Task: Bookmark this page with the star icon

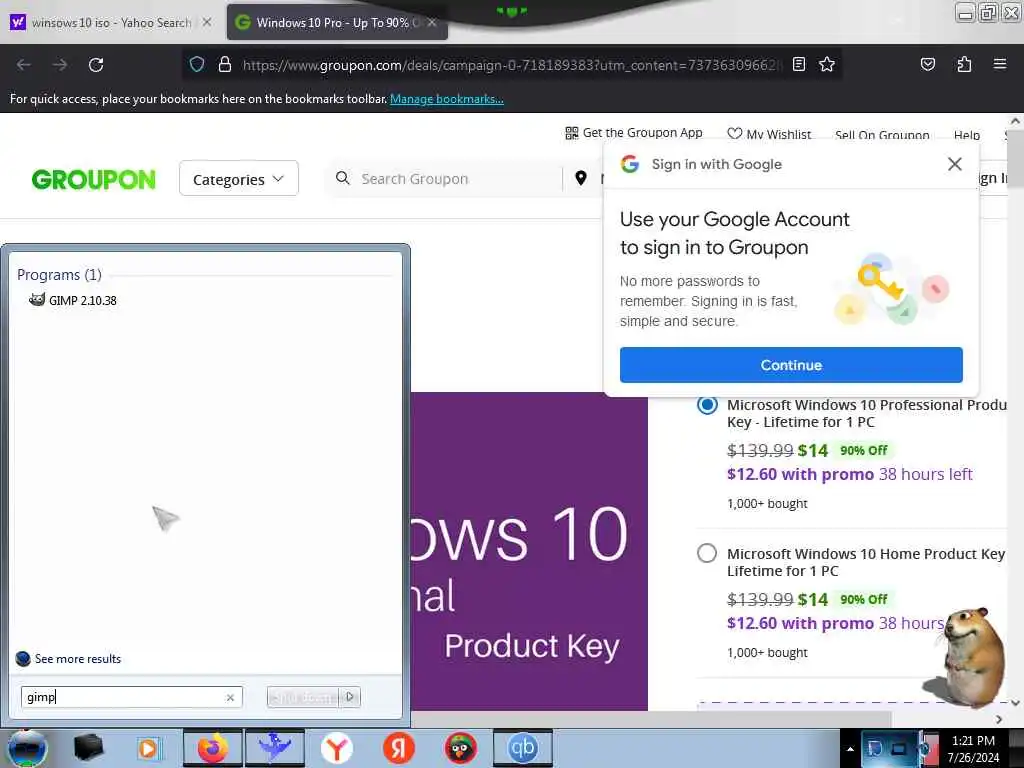Action: point(827,64)
